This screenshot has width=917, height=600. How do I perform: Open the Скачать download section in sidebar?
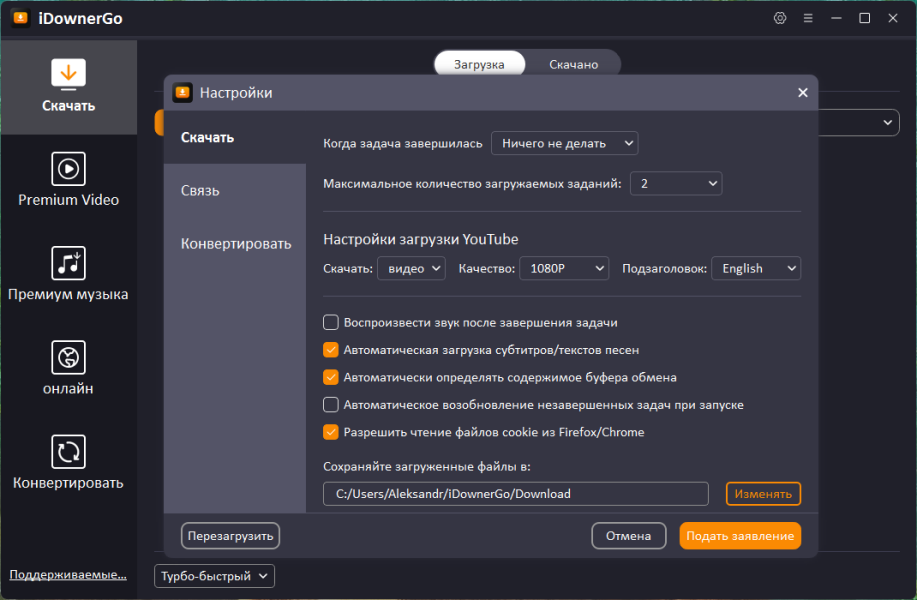[x=68, y=87]
